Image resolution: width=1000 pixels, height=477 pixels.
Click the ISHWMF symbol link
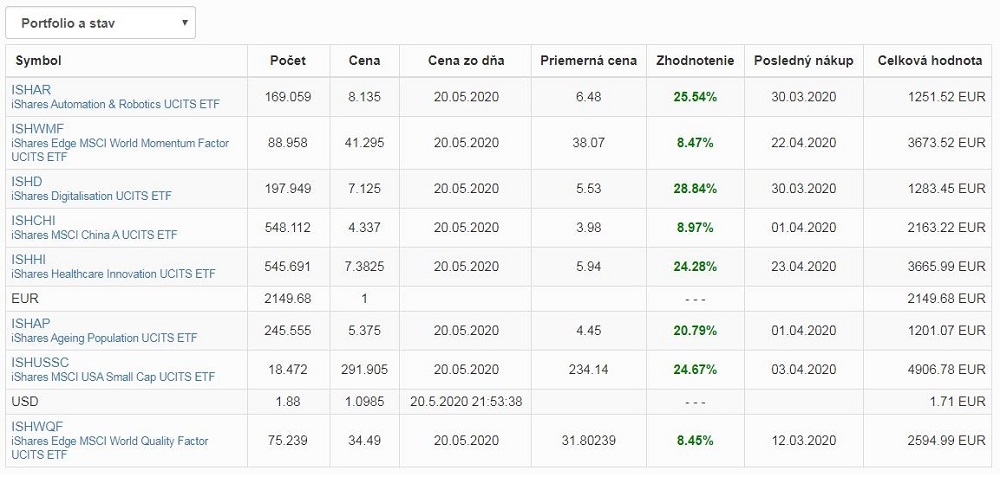(37, 128)
